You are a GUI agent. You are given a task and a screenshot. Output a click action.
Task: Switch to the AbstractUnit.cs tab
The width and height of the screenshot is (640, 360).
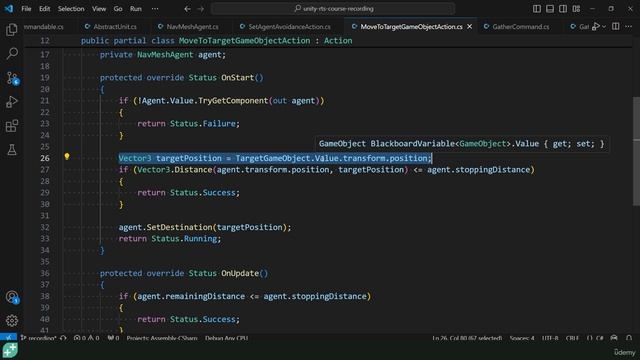[111, 27]
